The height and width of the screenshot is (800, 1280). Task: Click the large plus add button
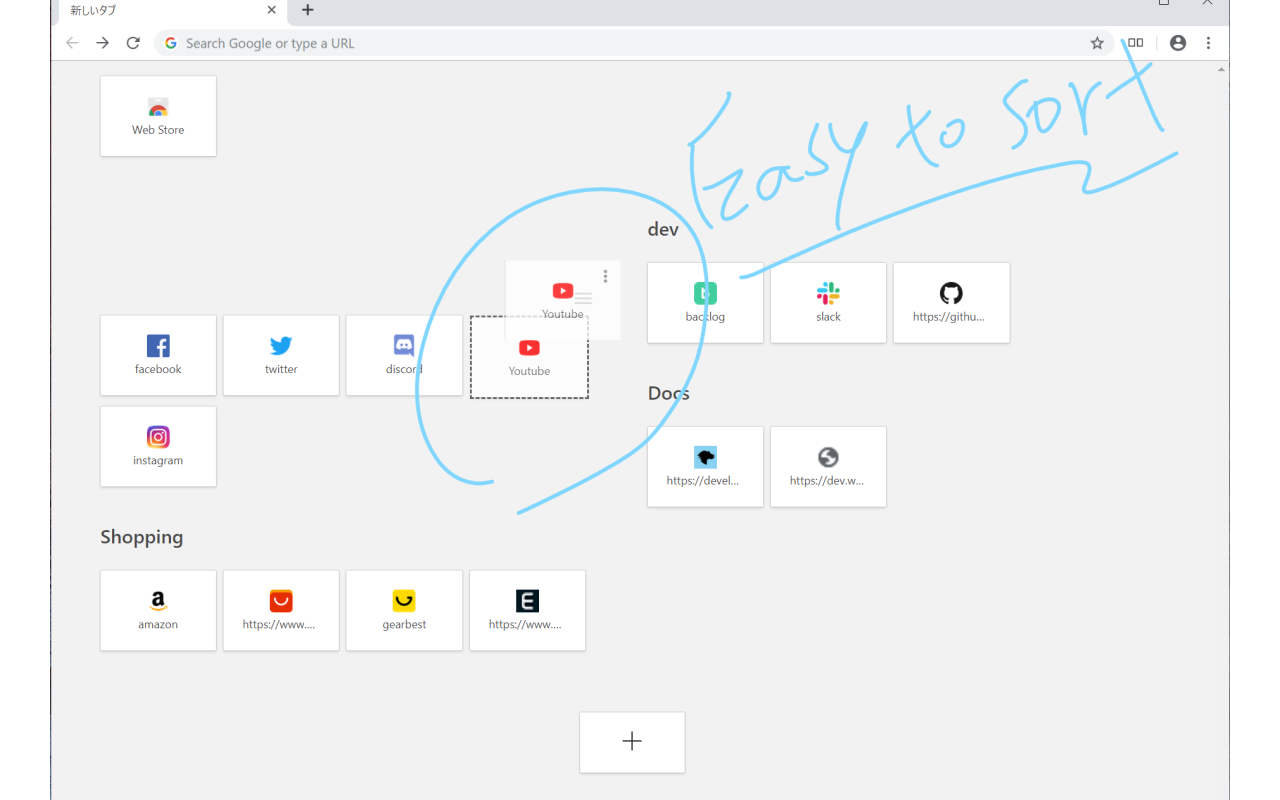tap(632, 742)
